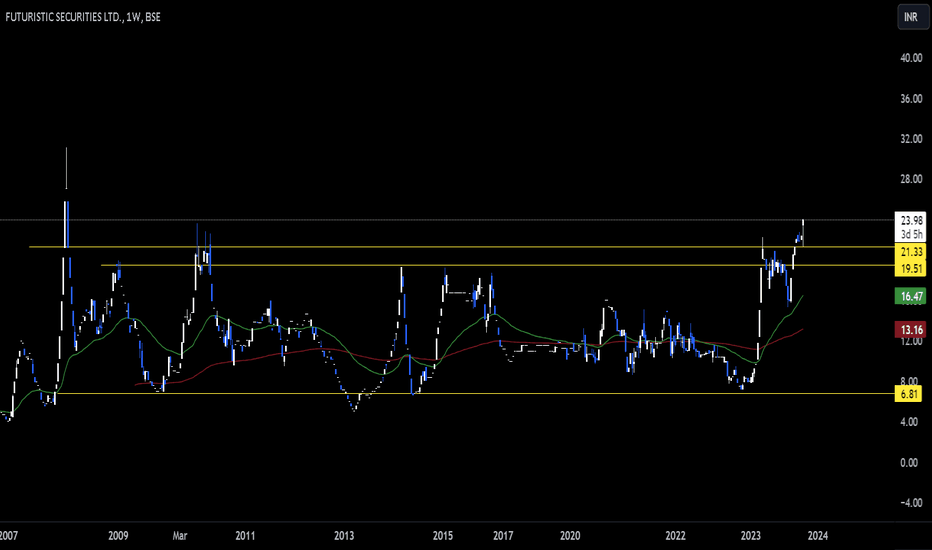
Task: Click the 0.00 price axis value
Action: point(909,462)
